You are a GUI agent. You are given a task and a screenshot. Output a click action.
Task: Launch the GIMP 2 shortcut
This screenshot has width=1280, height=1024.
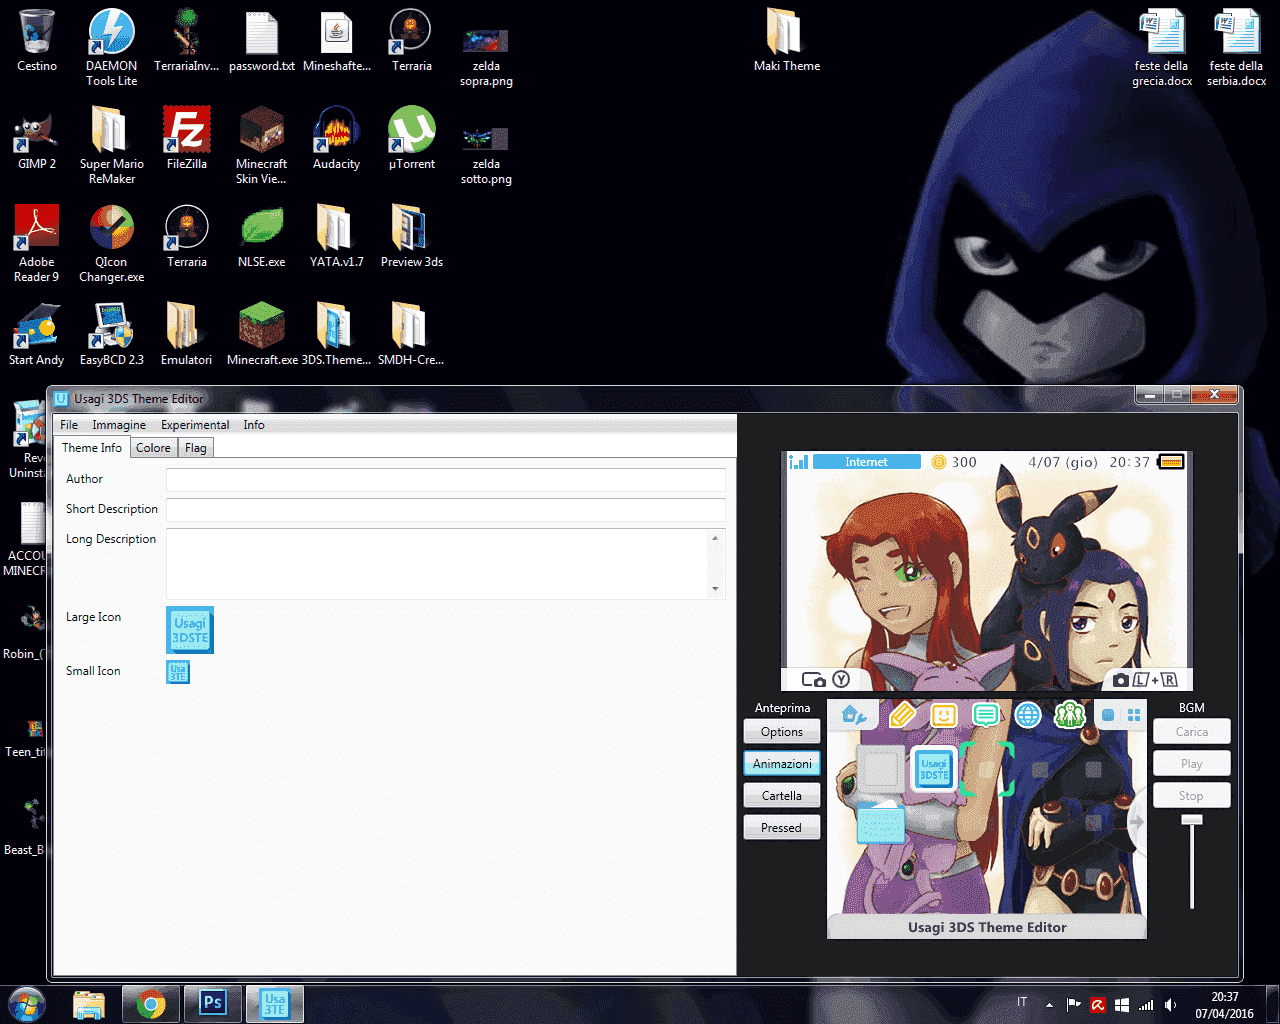point(37,138)
